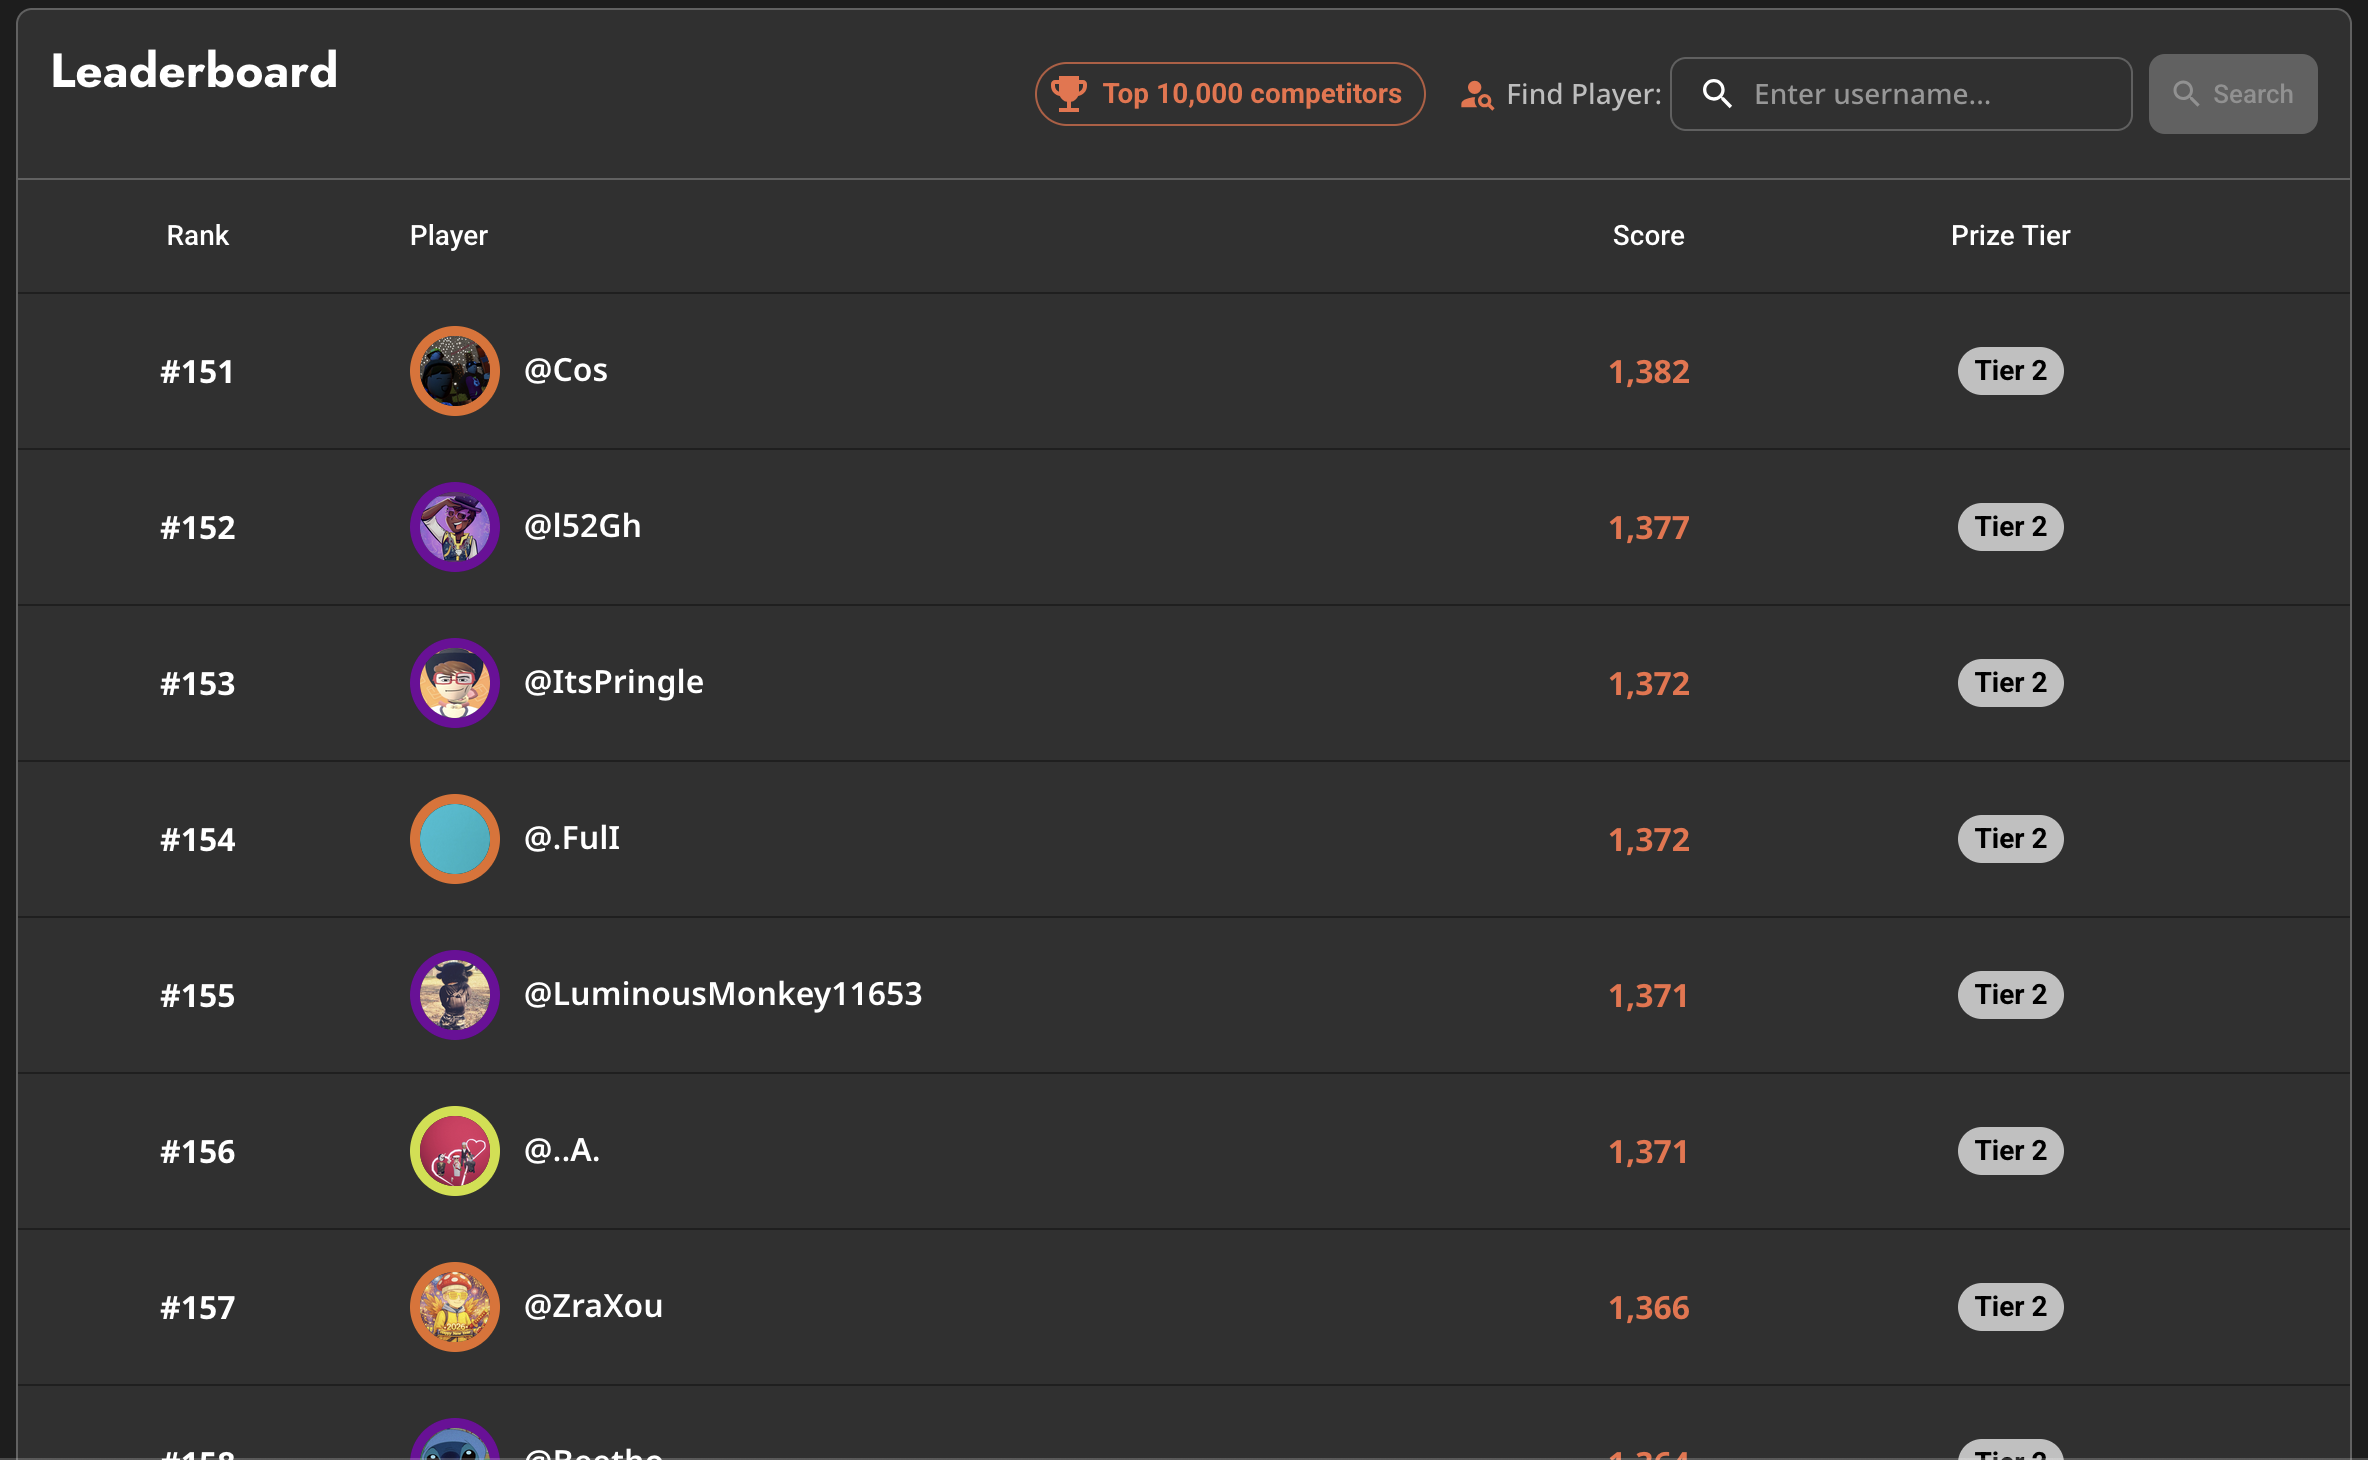The image size is (2368, 1460).
Task: Click the trophy icon in competitors badge
Action: pyautogui.click(x=1069, y=93)
